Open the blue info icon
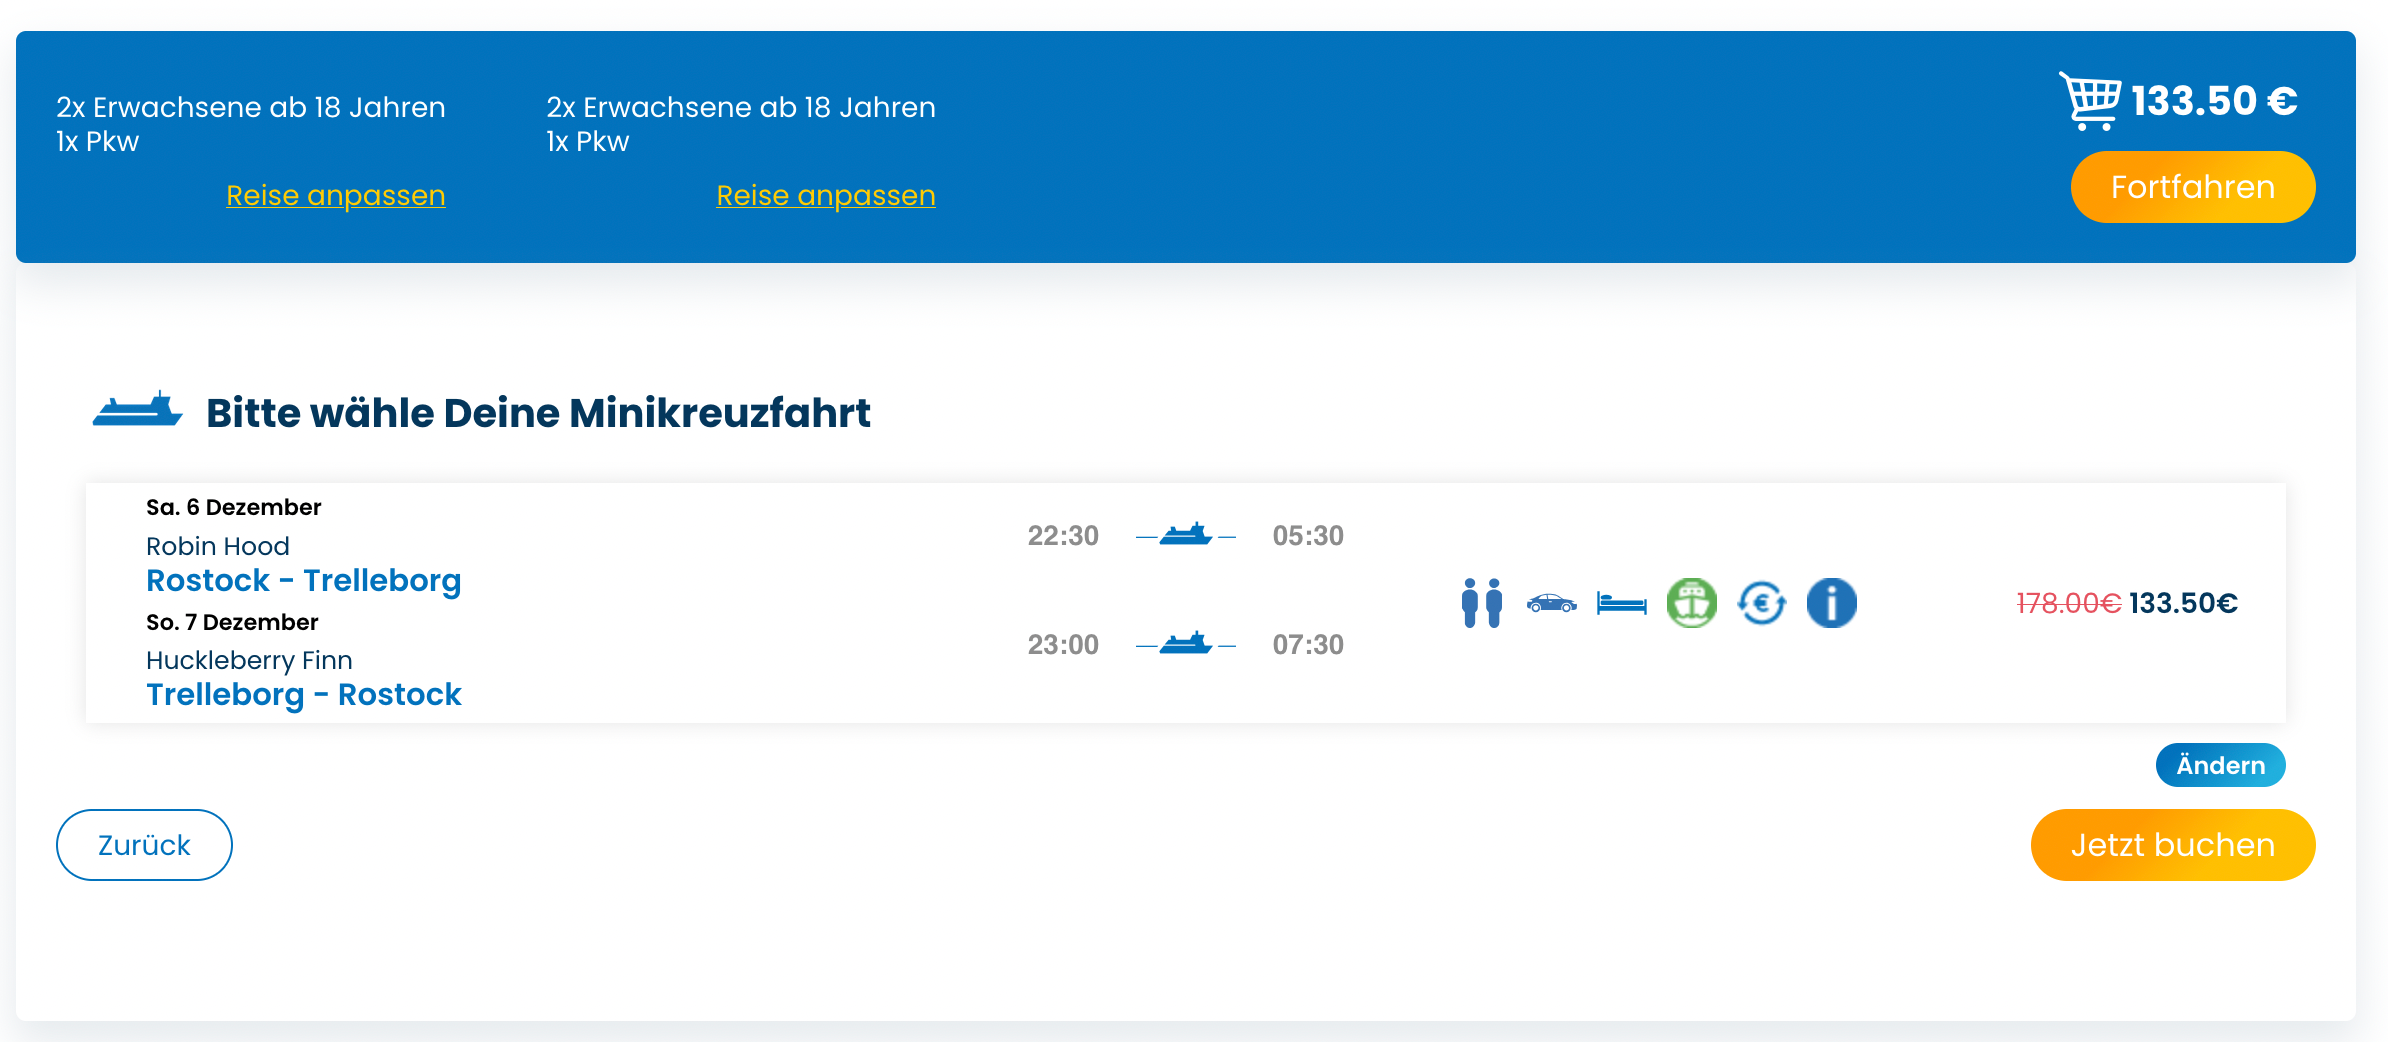2388x1042 pixels. tap(1831, 602)
